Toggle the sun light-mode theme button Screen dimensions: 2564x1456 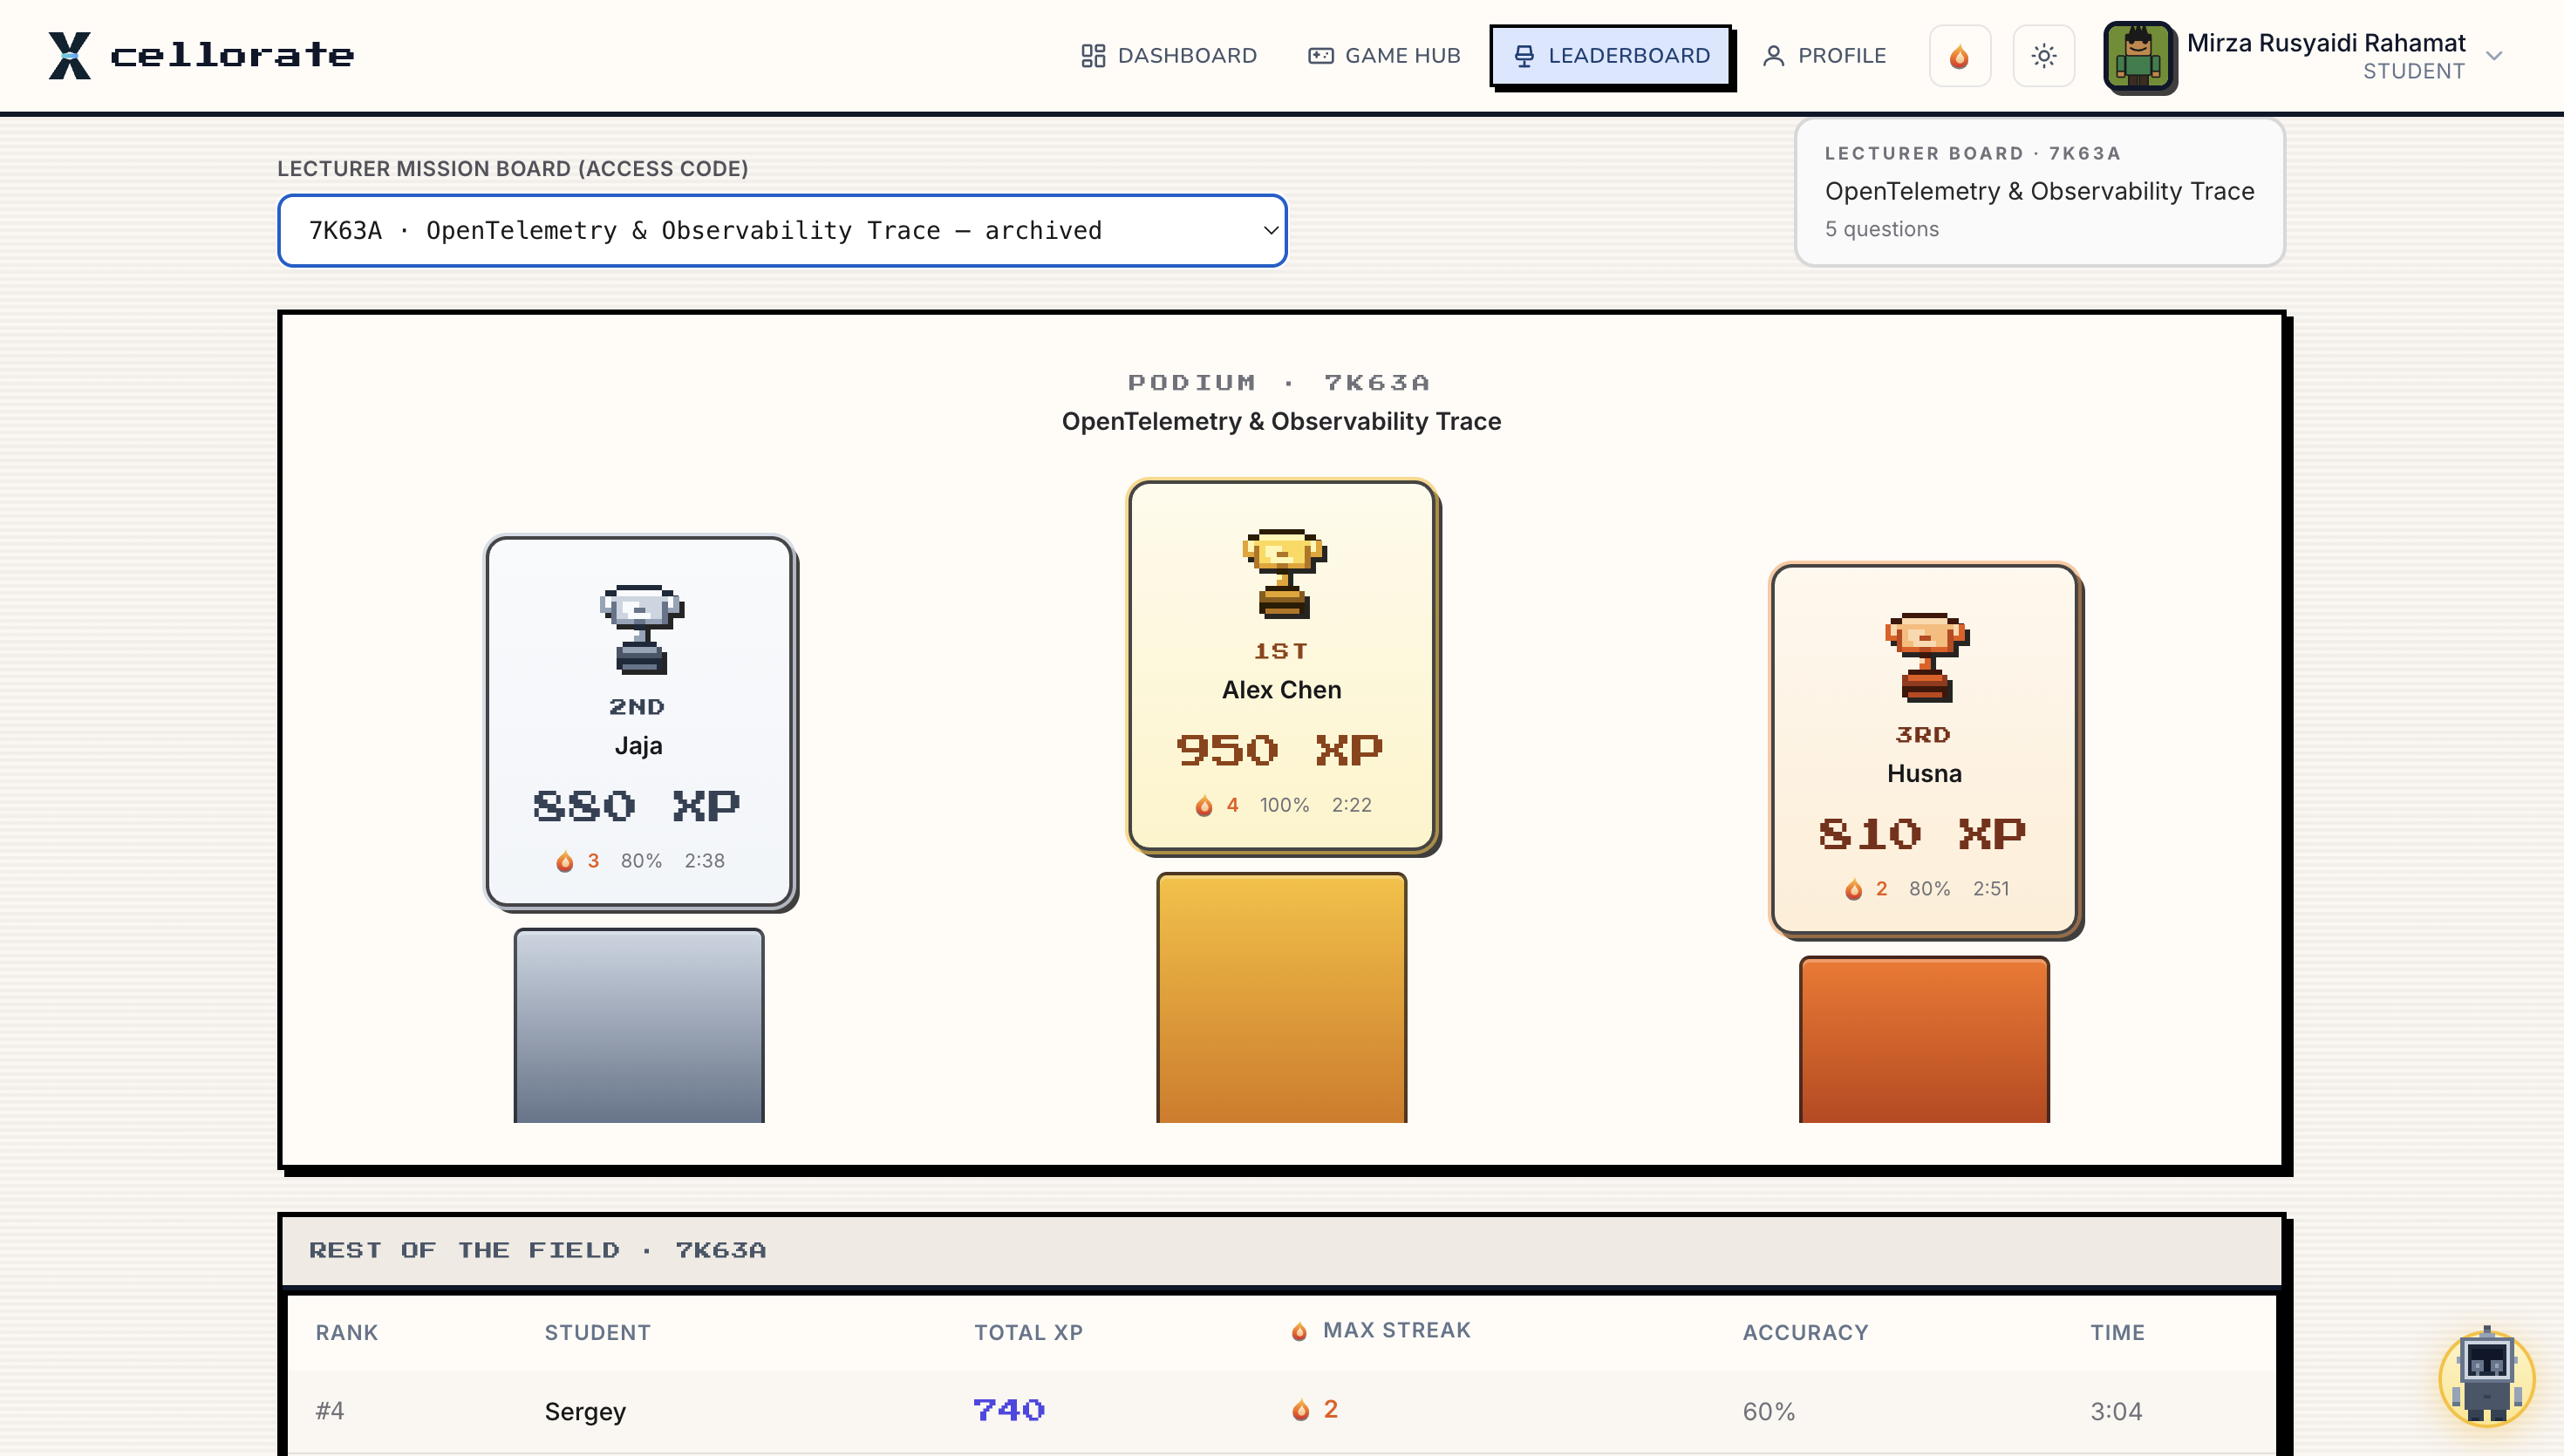2043,56
